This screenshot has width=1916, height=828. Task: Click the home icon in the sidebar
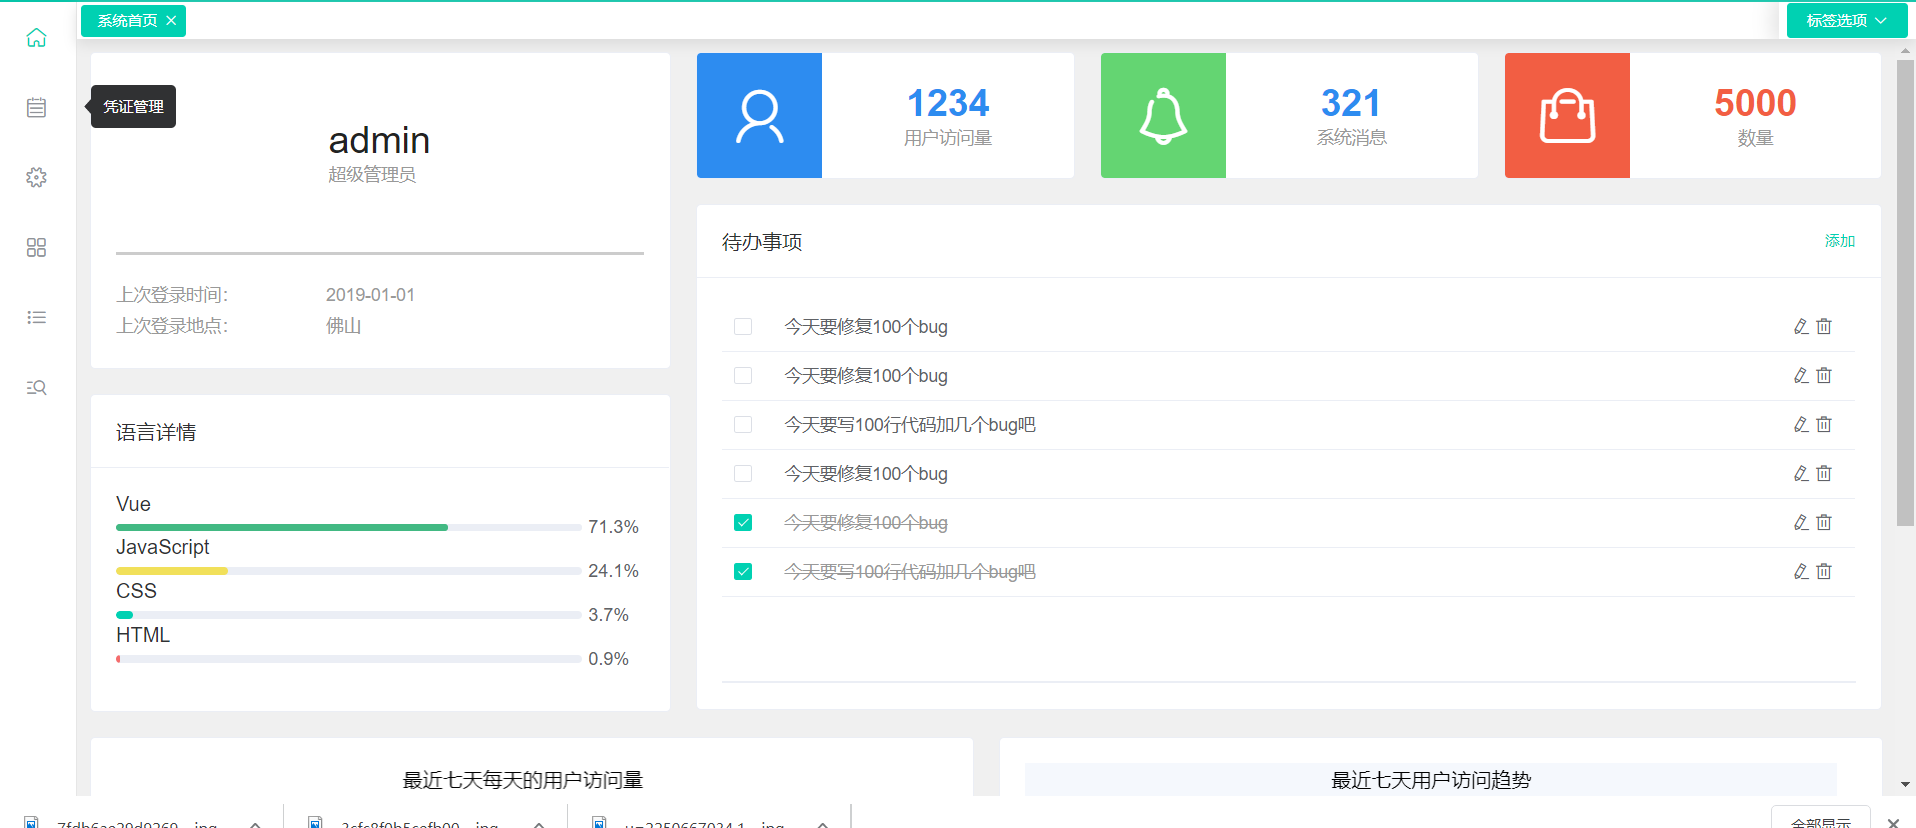(36, 38)
